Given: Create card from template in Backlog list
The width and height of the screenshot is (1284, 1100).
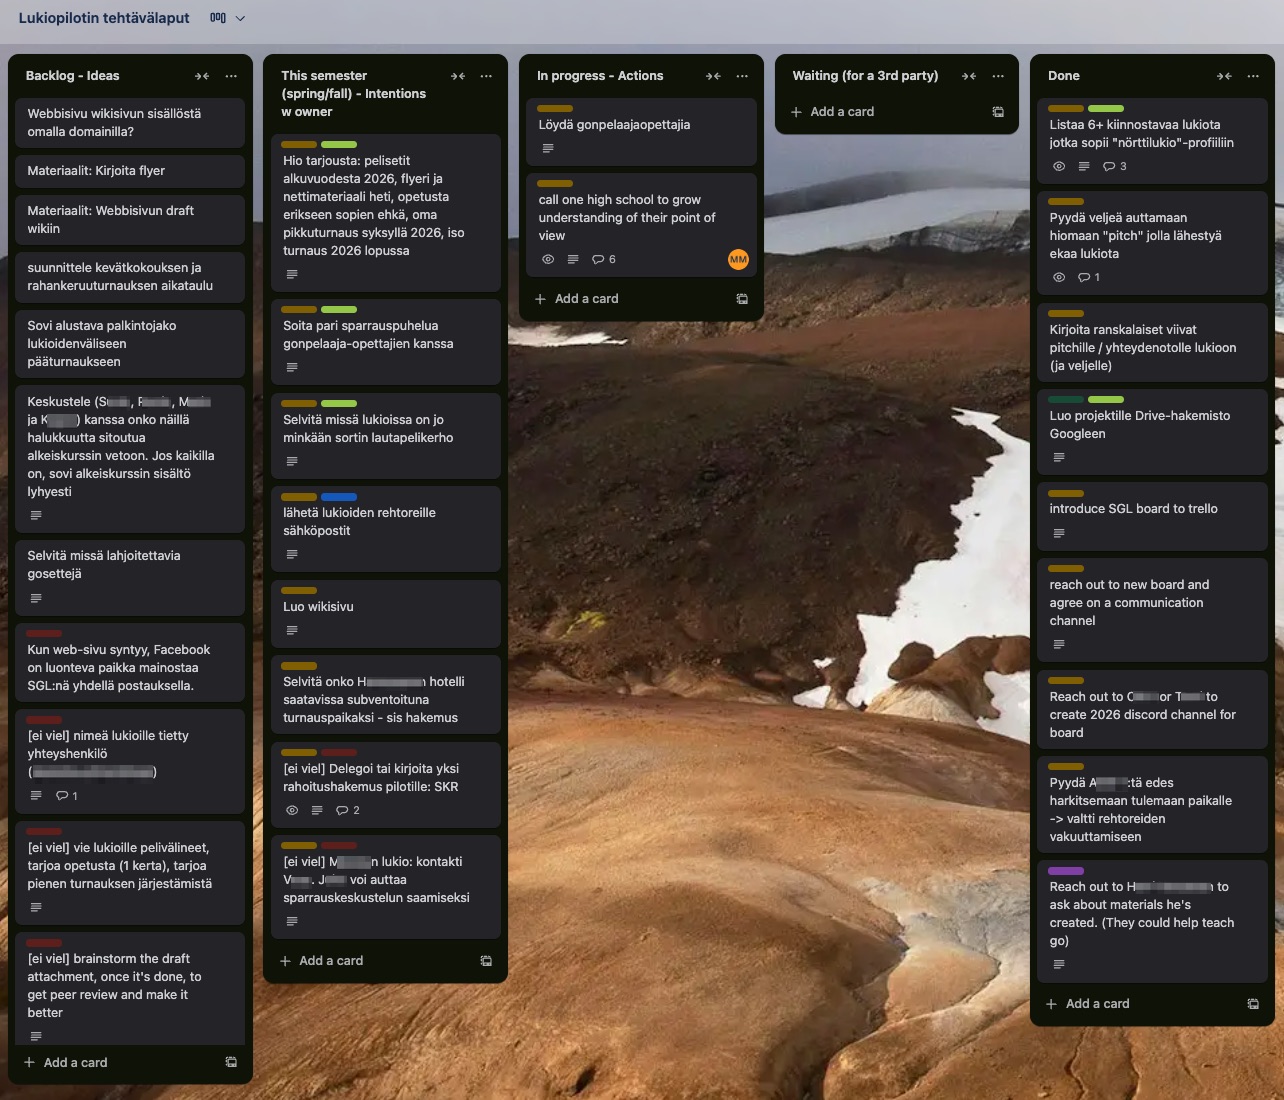Looking at the screenshot, I should coord(231,1063).
